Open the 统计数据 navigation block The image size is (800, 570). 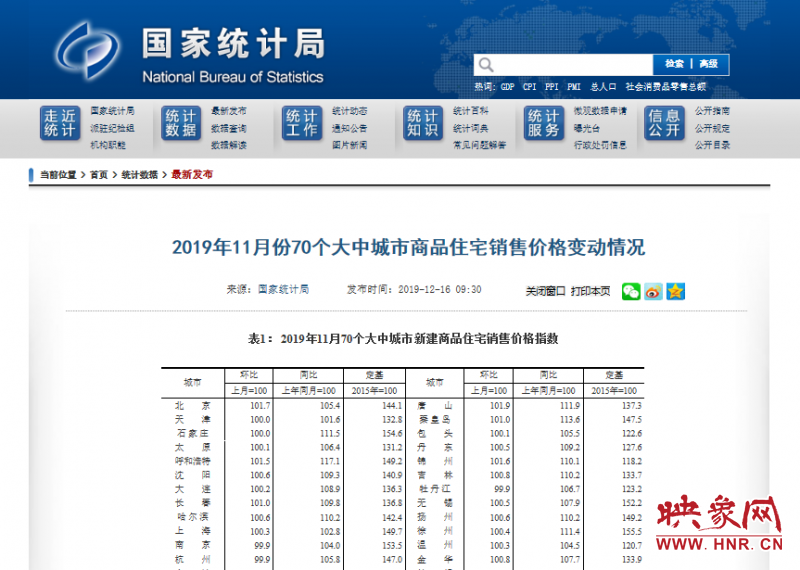click(x=180, y=124)
